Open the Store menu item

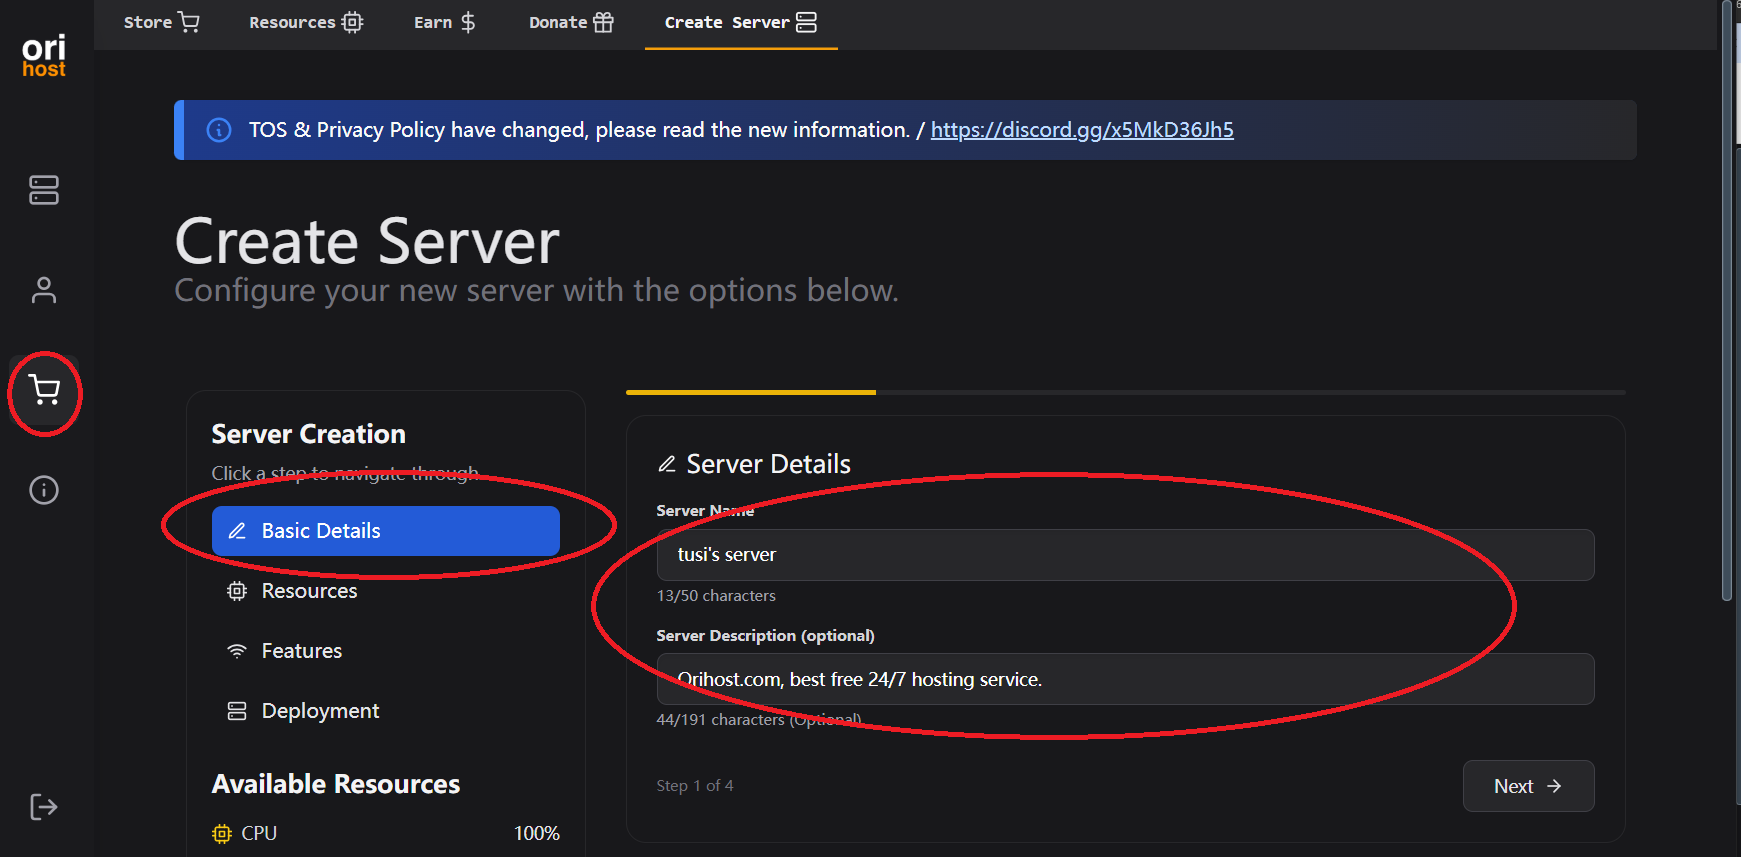point(161,22)
